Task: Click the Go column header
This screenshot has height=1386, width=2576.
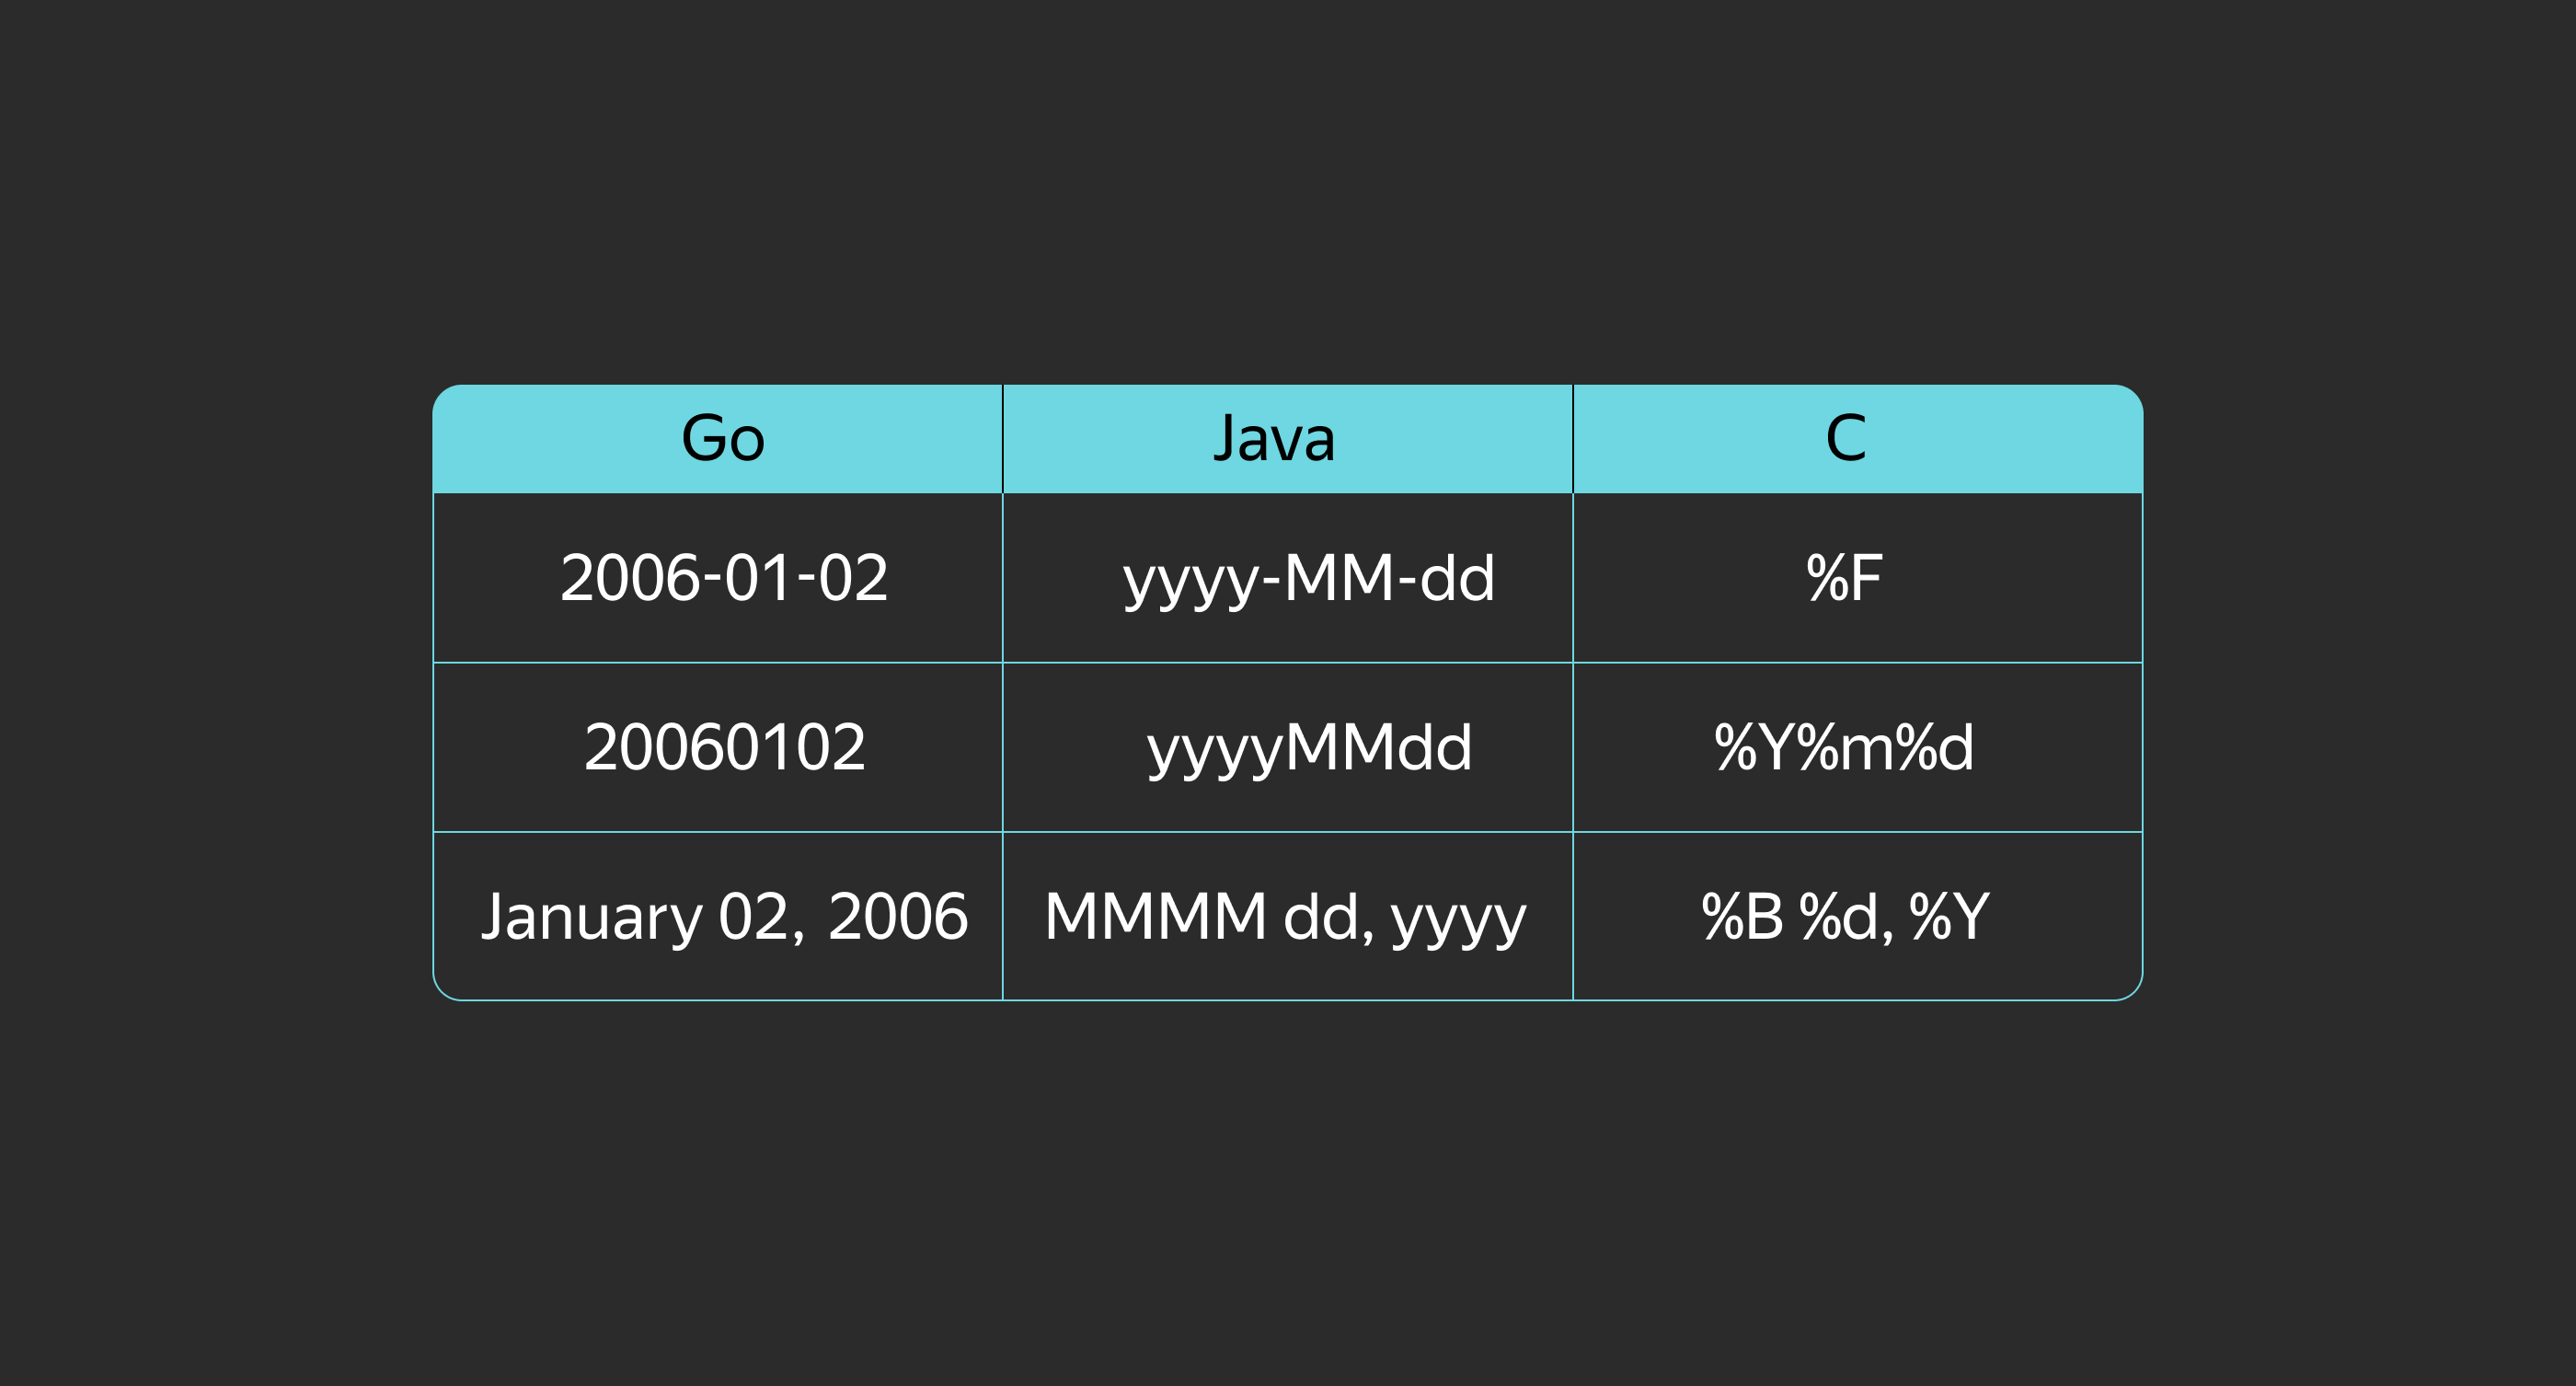Action: (x=718, y=439)
